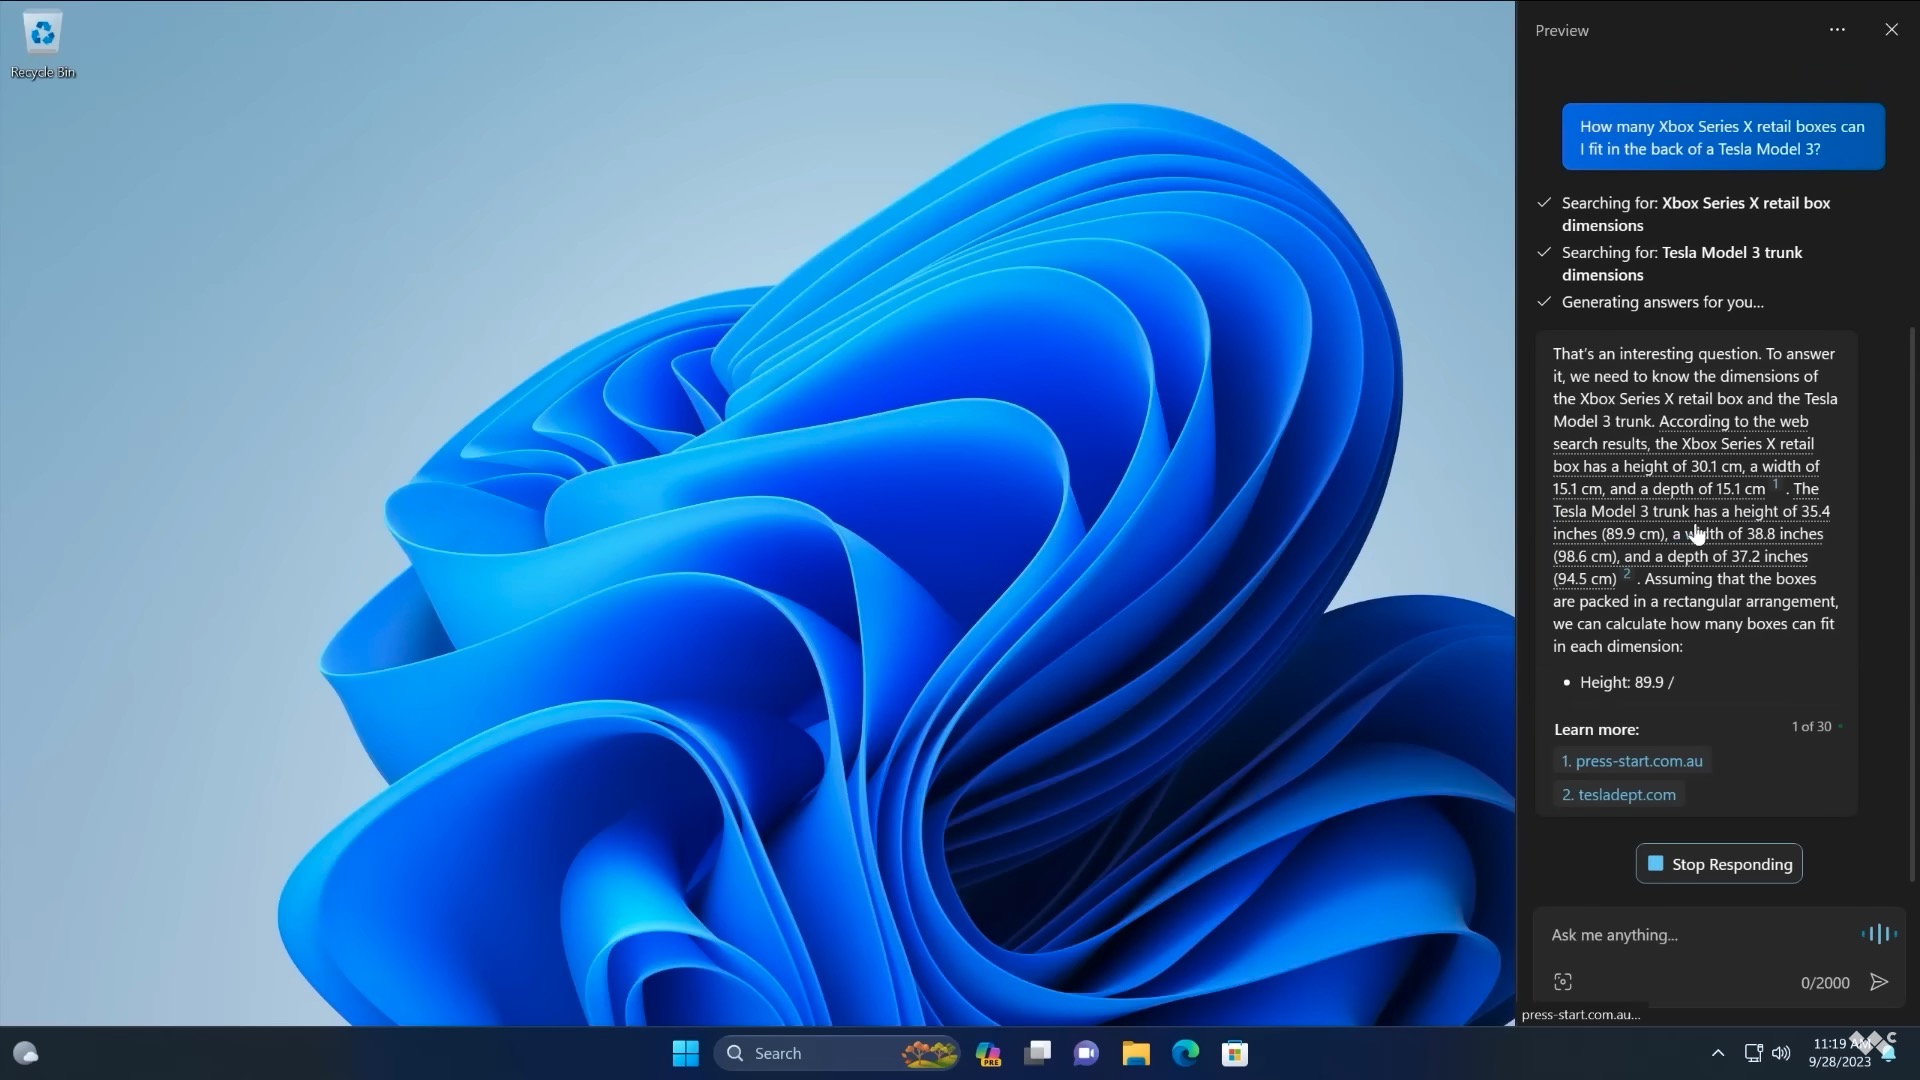Show hidden system tray icons
The width and height of the screenshot is (1920, 1080).
tap(1718, 1053)
